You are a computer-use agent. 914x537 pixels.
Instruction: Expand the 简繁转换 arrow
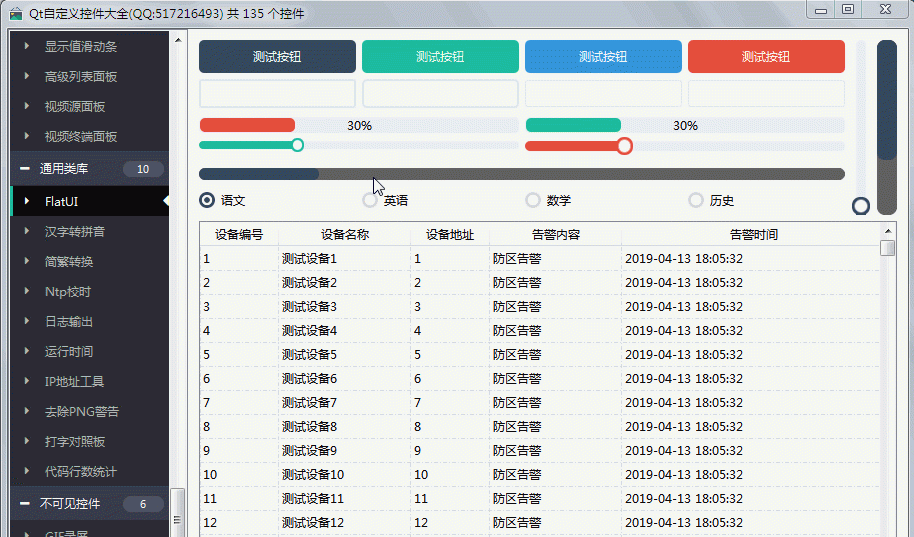[x=27, y=261]
